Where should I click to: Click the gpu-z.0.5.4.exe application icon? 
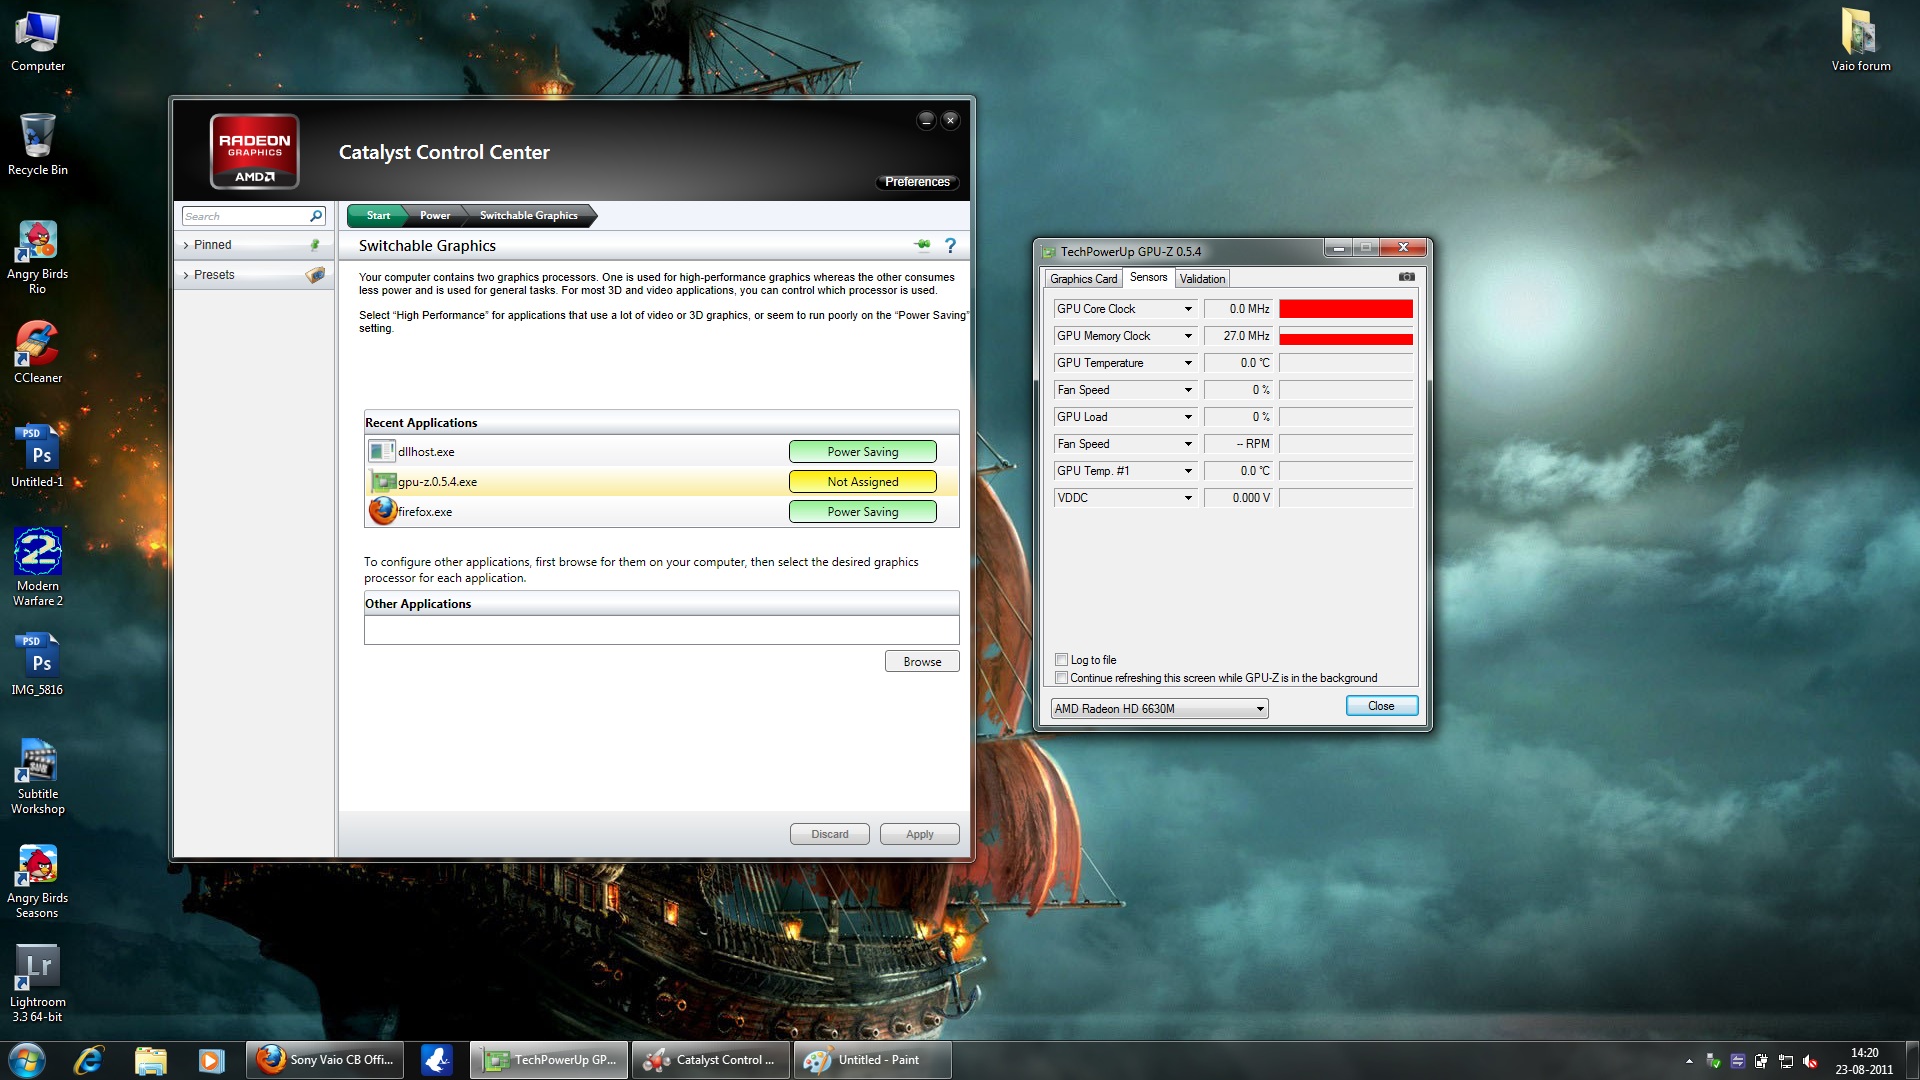[x=382, y=481]
